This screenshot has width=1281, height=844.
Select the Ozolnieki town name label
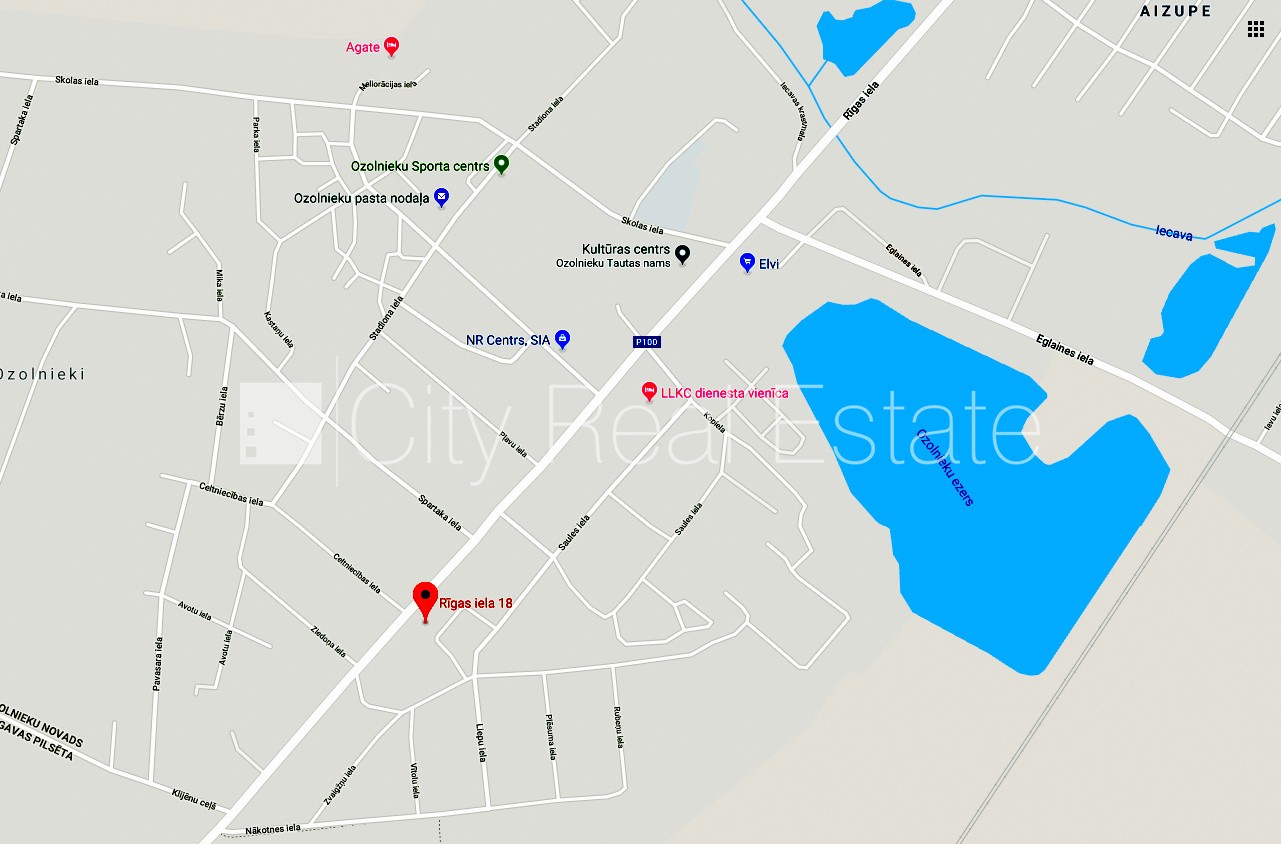tap(42, 374)
